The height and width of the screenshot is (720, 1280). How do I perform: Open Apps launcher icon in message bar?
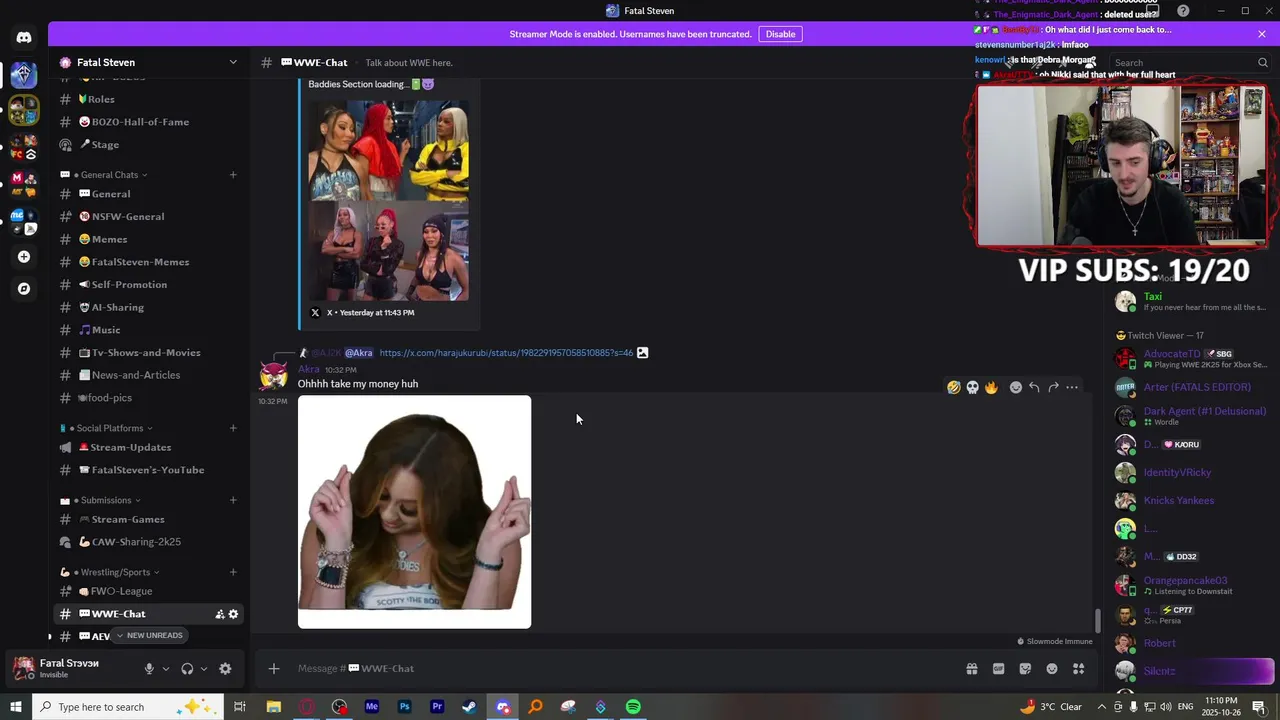(x=1079, y=669)
